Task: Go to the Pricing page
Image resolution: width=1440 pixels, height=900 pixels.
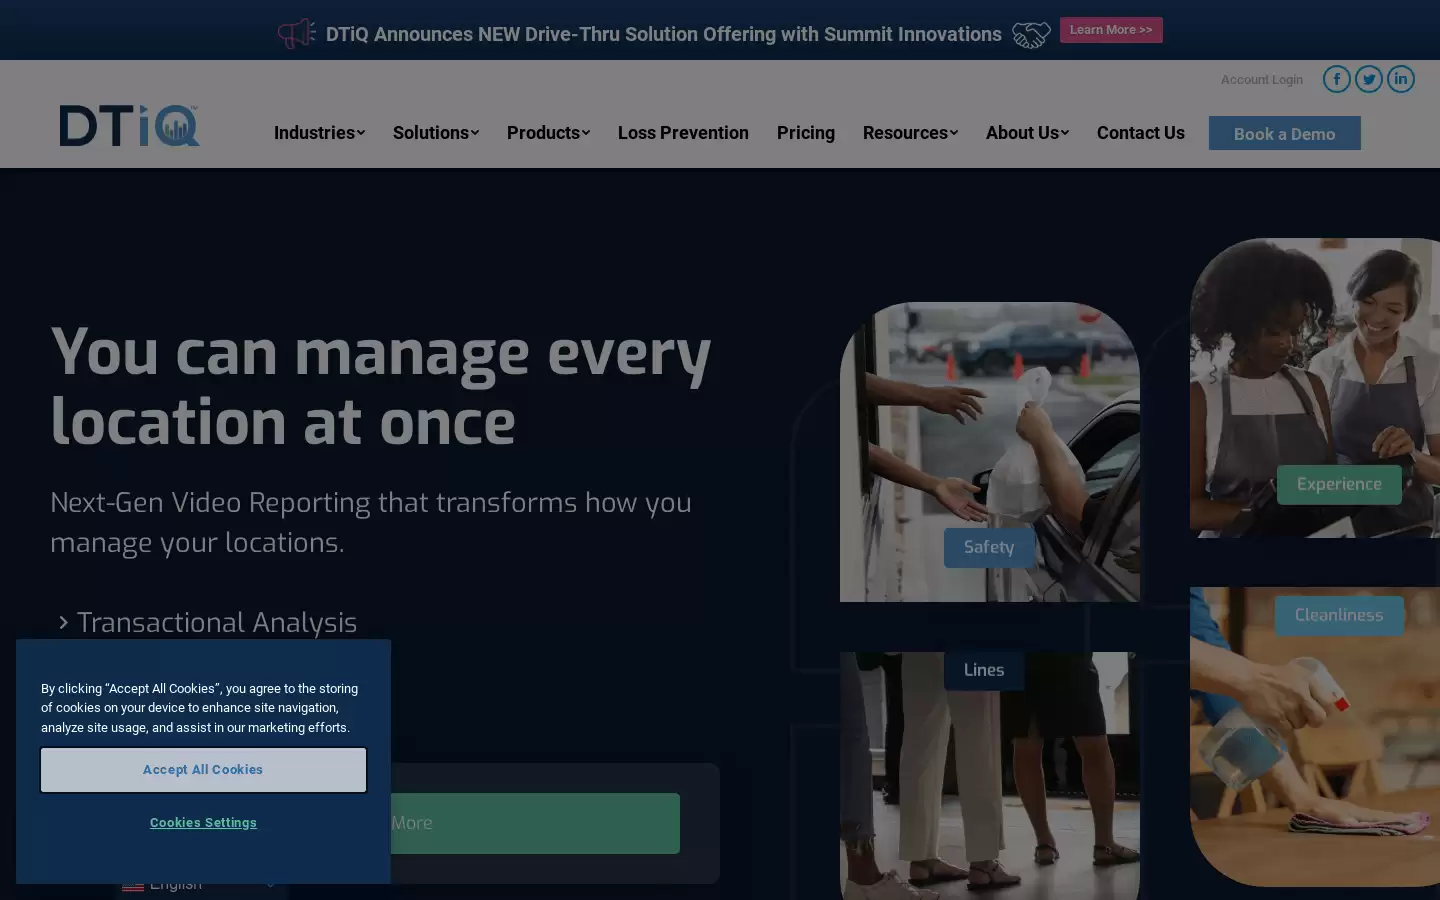Action: 806,133
